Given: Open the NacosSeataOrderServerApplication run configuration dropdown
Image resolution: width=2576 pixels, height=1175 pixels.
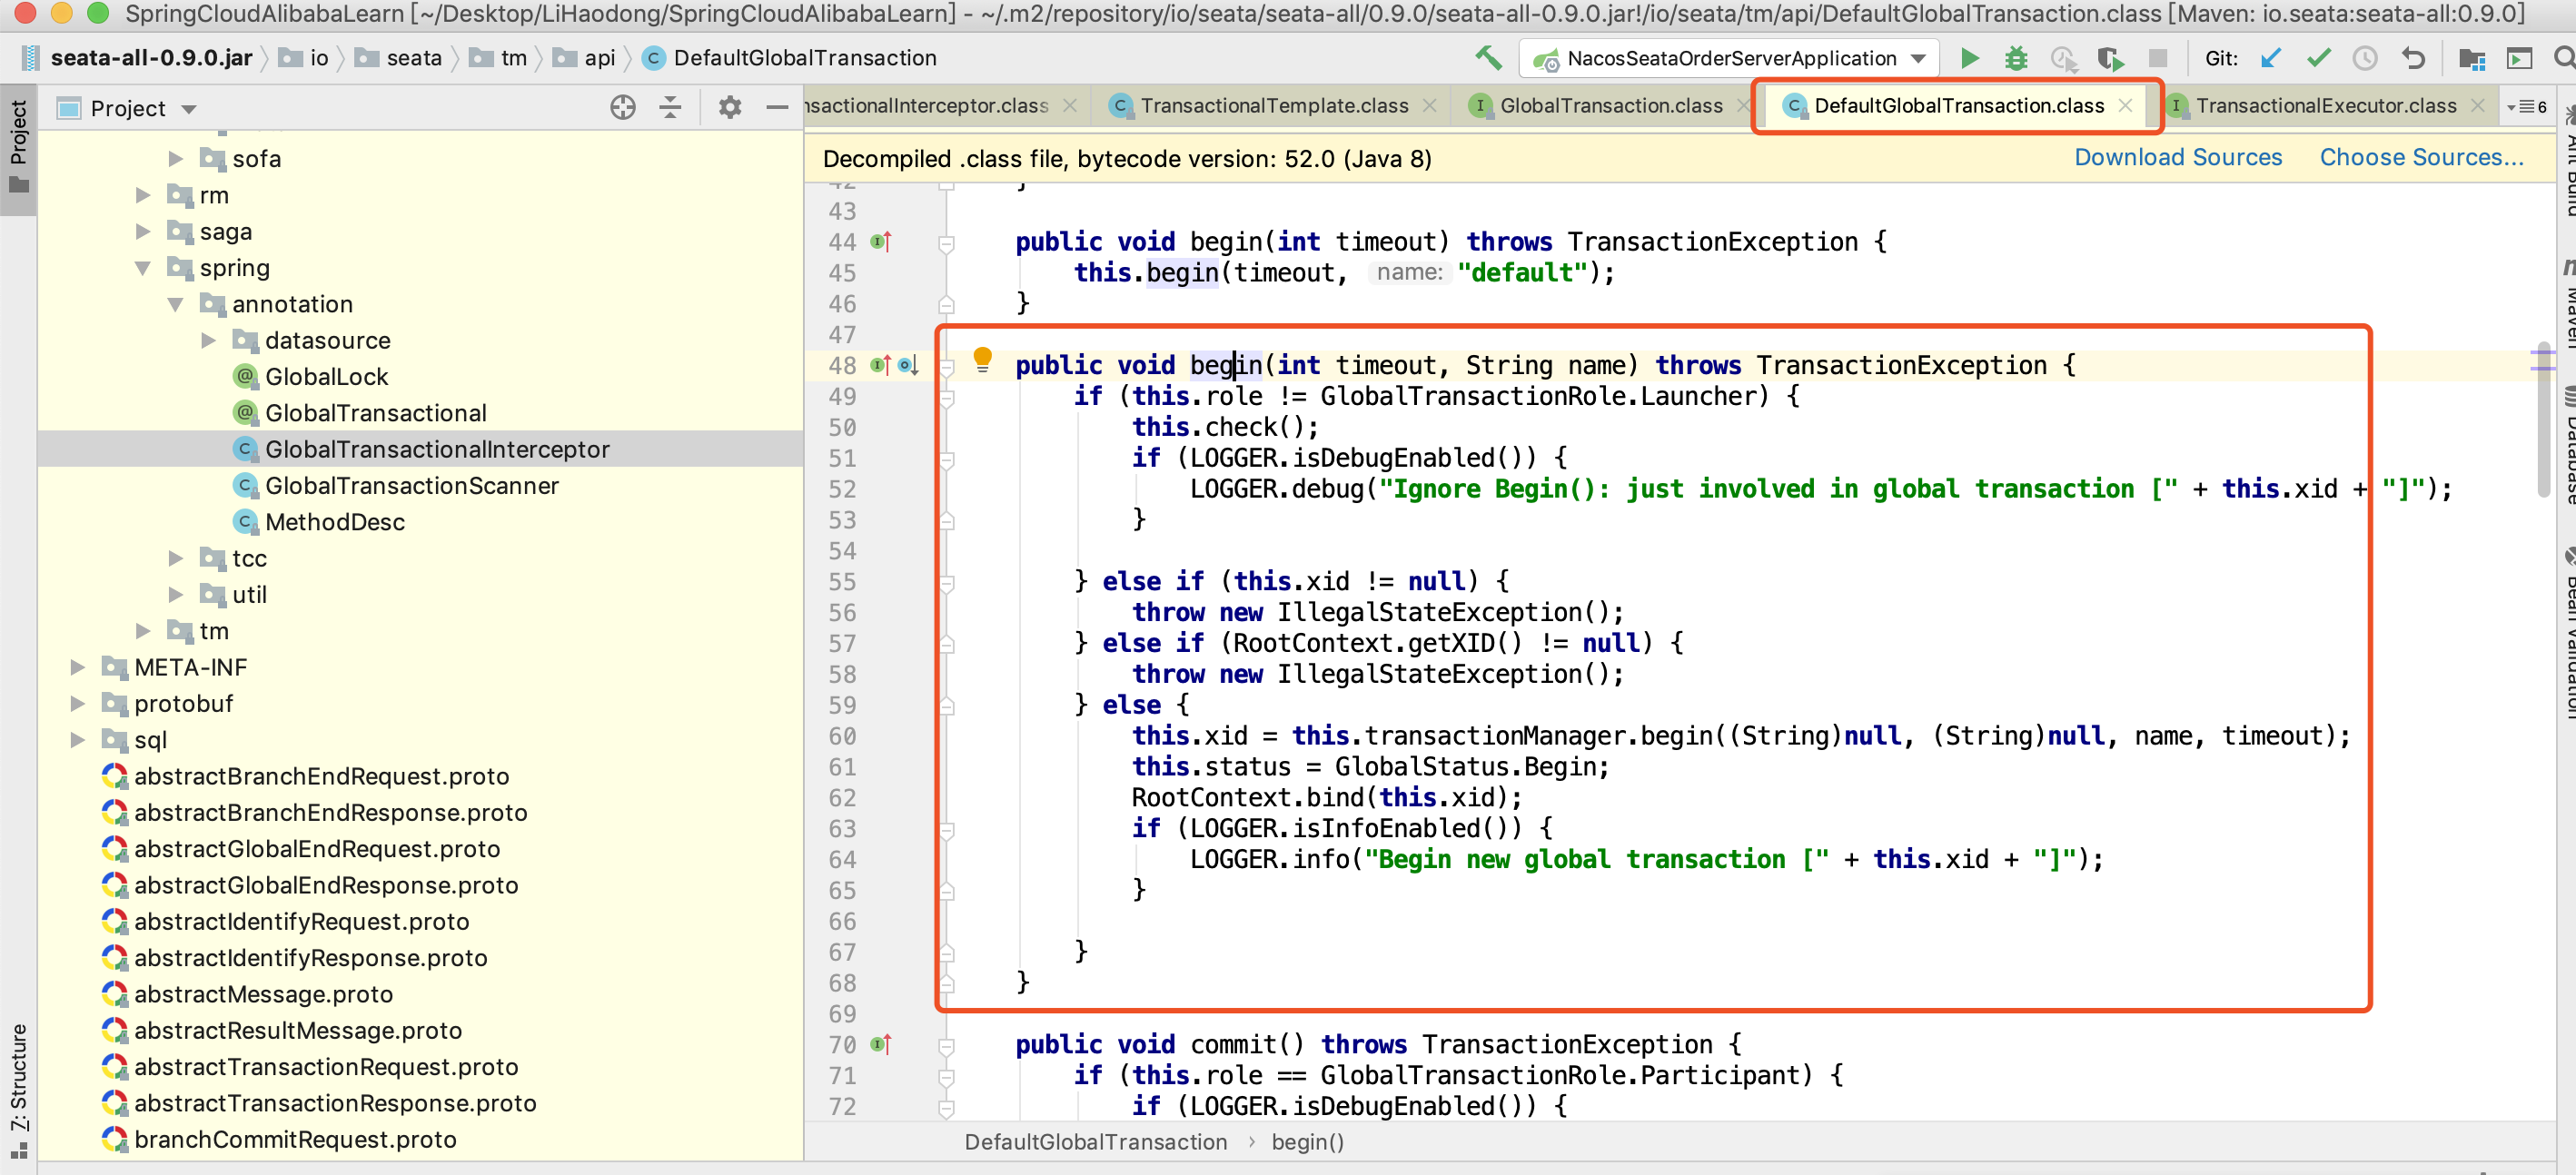Looking at the screenshot, I should pos(1729,58).
